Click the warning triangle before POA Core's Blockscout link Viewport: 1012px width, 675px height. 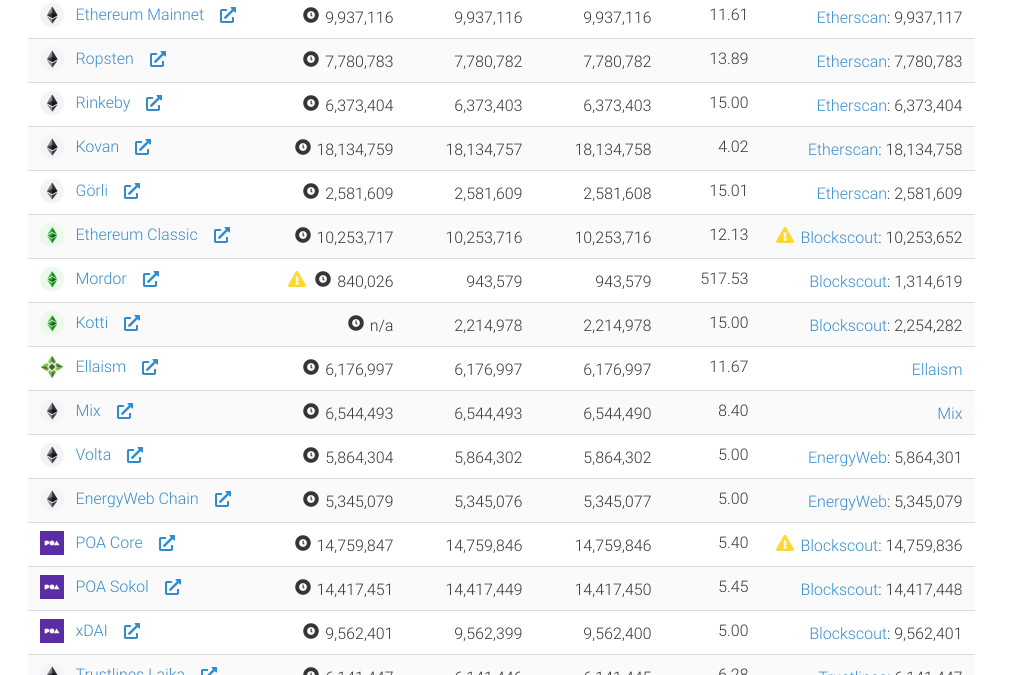pos(786,545)
